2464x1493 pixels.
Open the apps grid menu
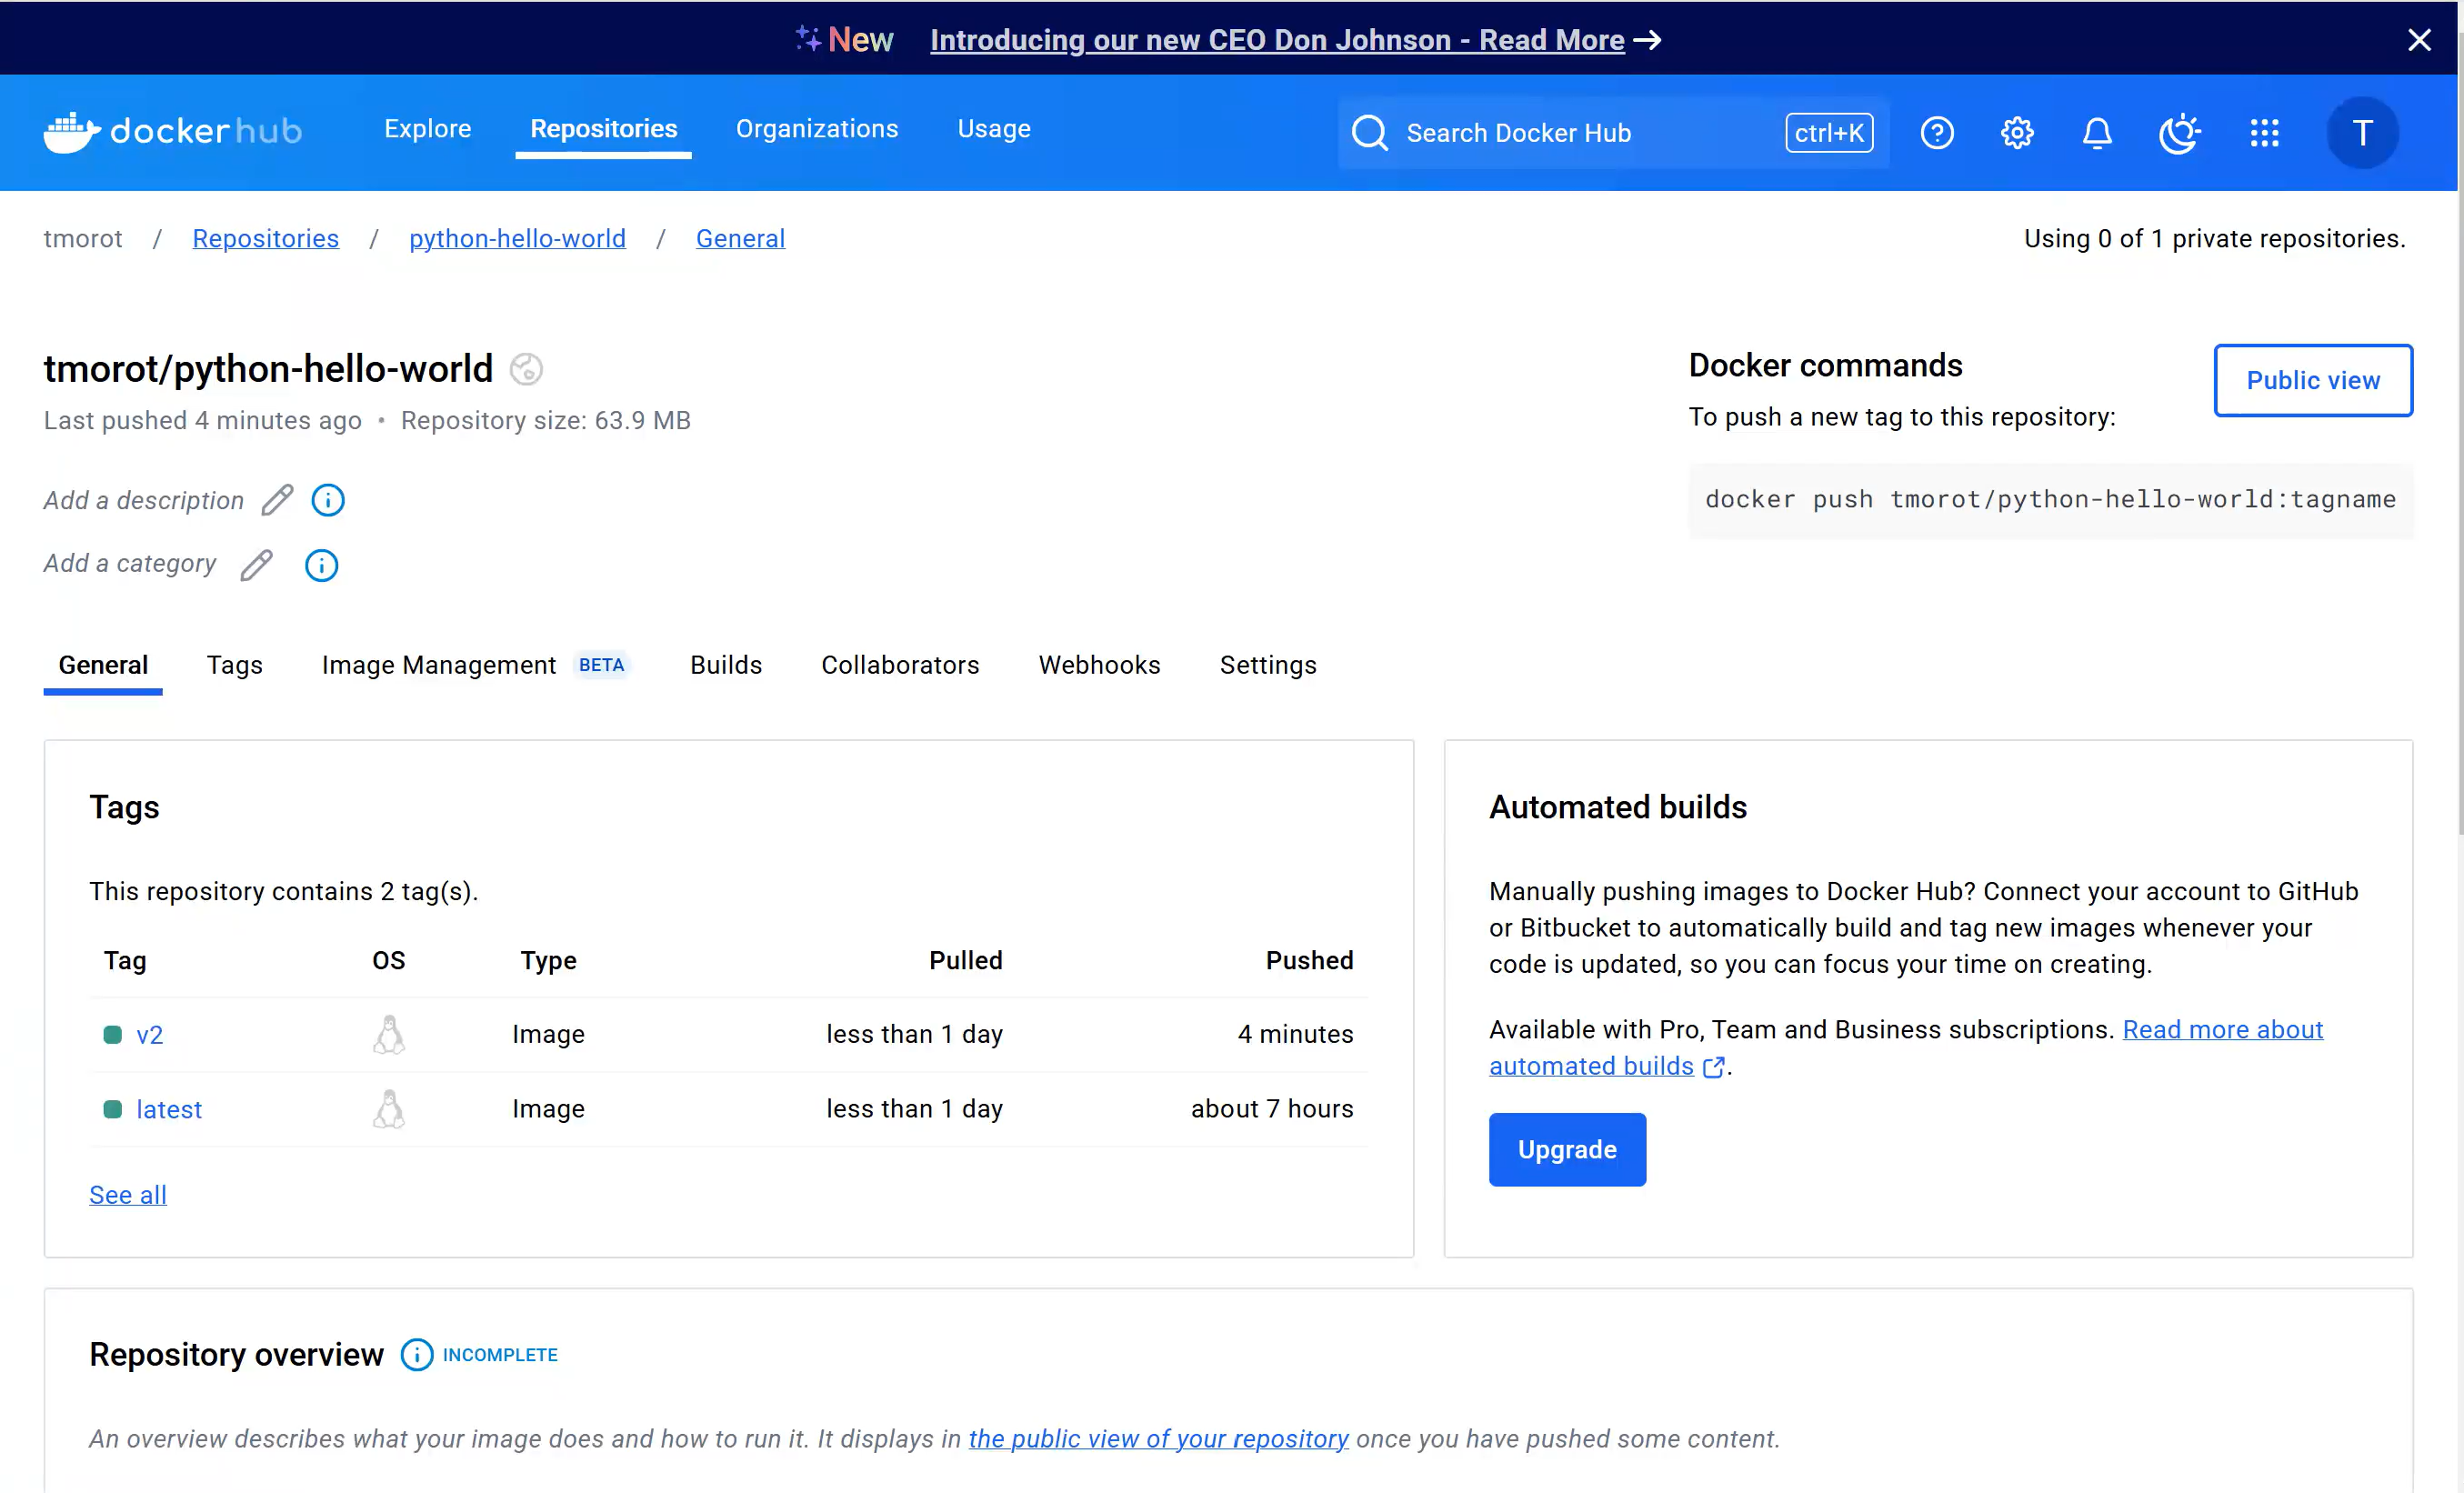pyautogui.click(x=2264, y=133)
